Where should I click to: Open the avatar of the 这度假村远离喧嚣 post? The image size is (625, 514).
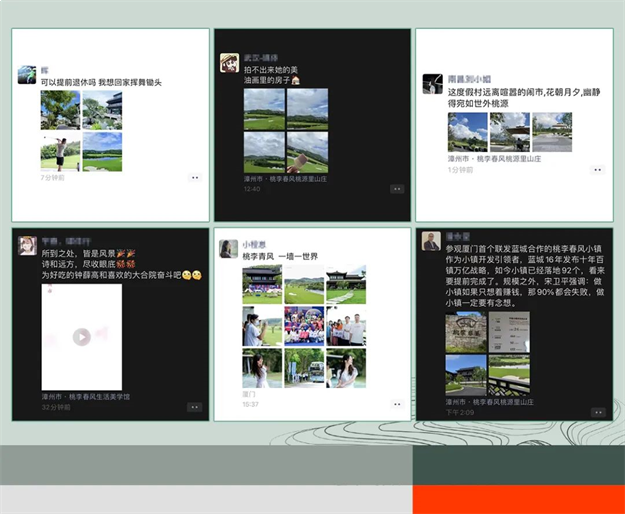432,84
